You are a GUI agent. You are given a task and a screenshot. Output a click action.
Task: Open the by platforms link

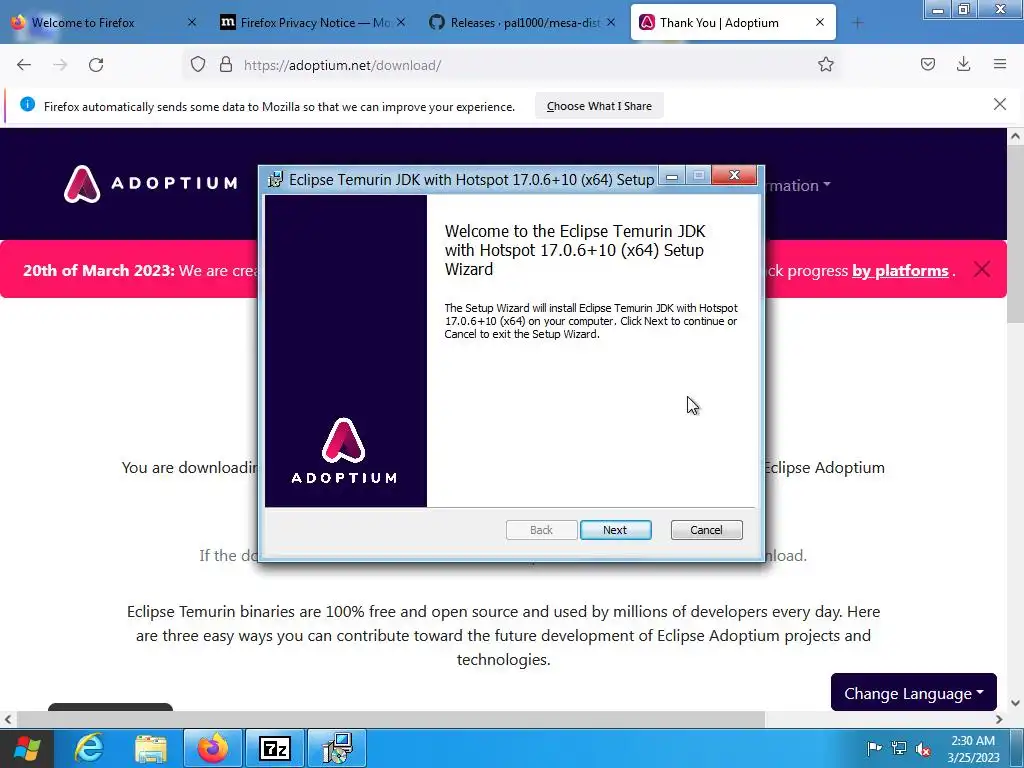pos(900,270)
